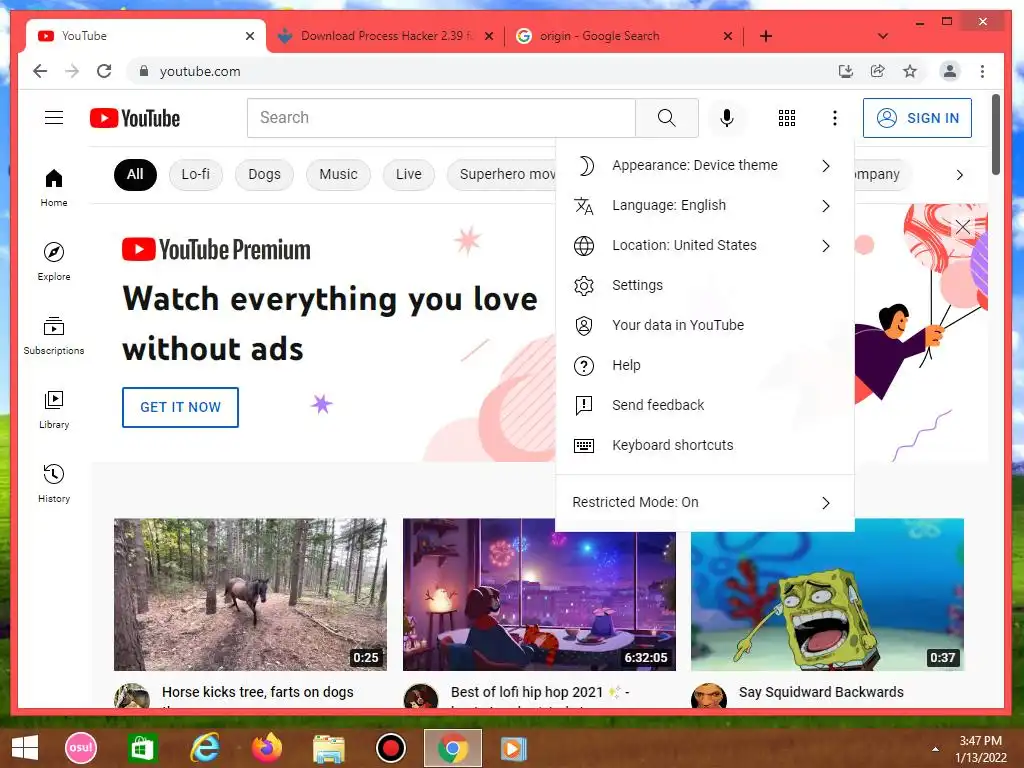Open Horse kicks tree video title
Image resolution: width=1024 pixels, height=768 pixels.
click(257, 692)
